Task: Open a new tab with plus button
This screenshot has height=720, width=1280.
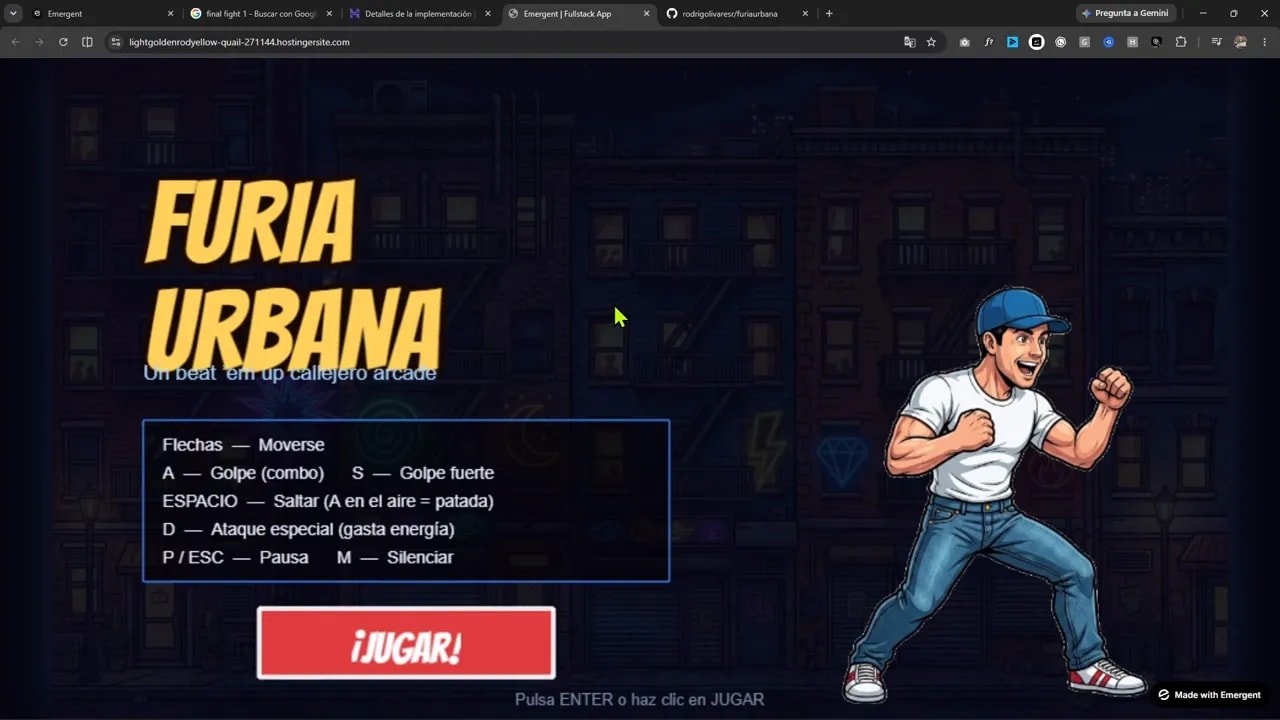Action: (829, 14)
